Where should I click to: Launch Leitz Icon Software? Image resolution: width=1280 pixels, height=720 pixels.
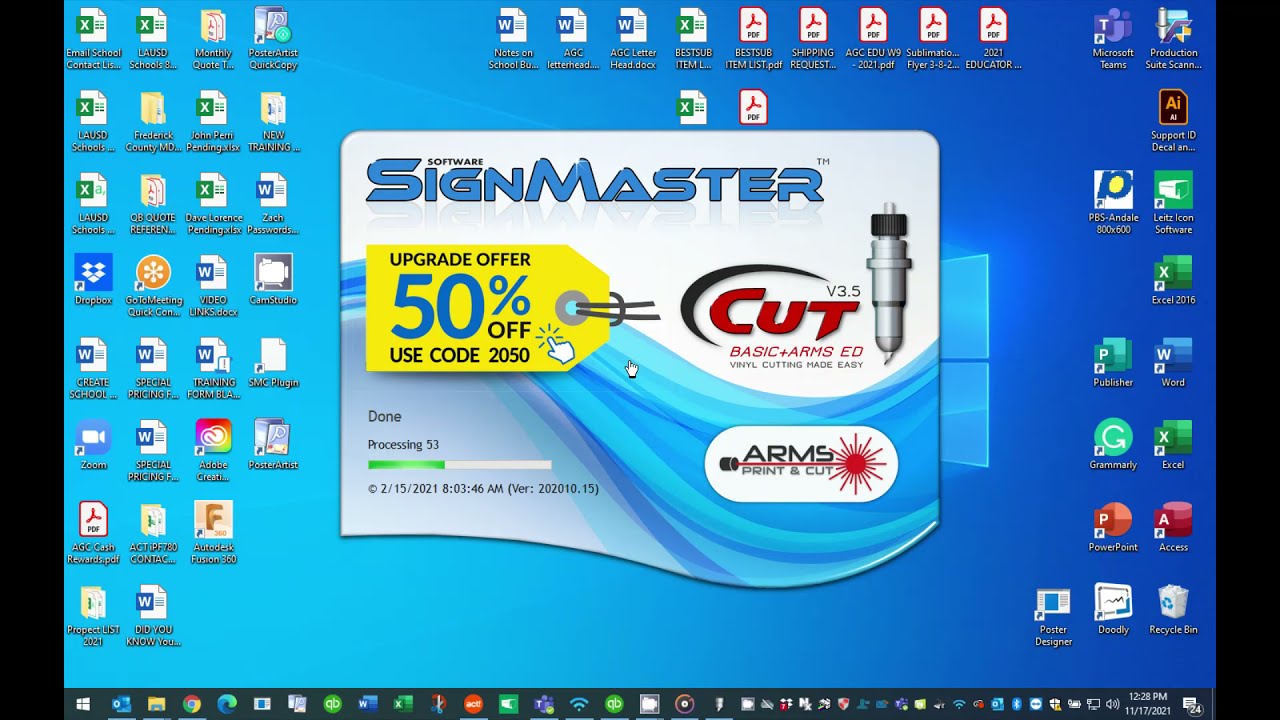tap(1173, 205)
